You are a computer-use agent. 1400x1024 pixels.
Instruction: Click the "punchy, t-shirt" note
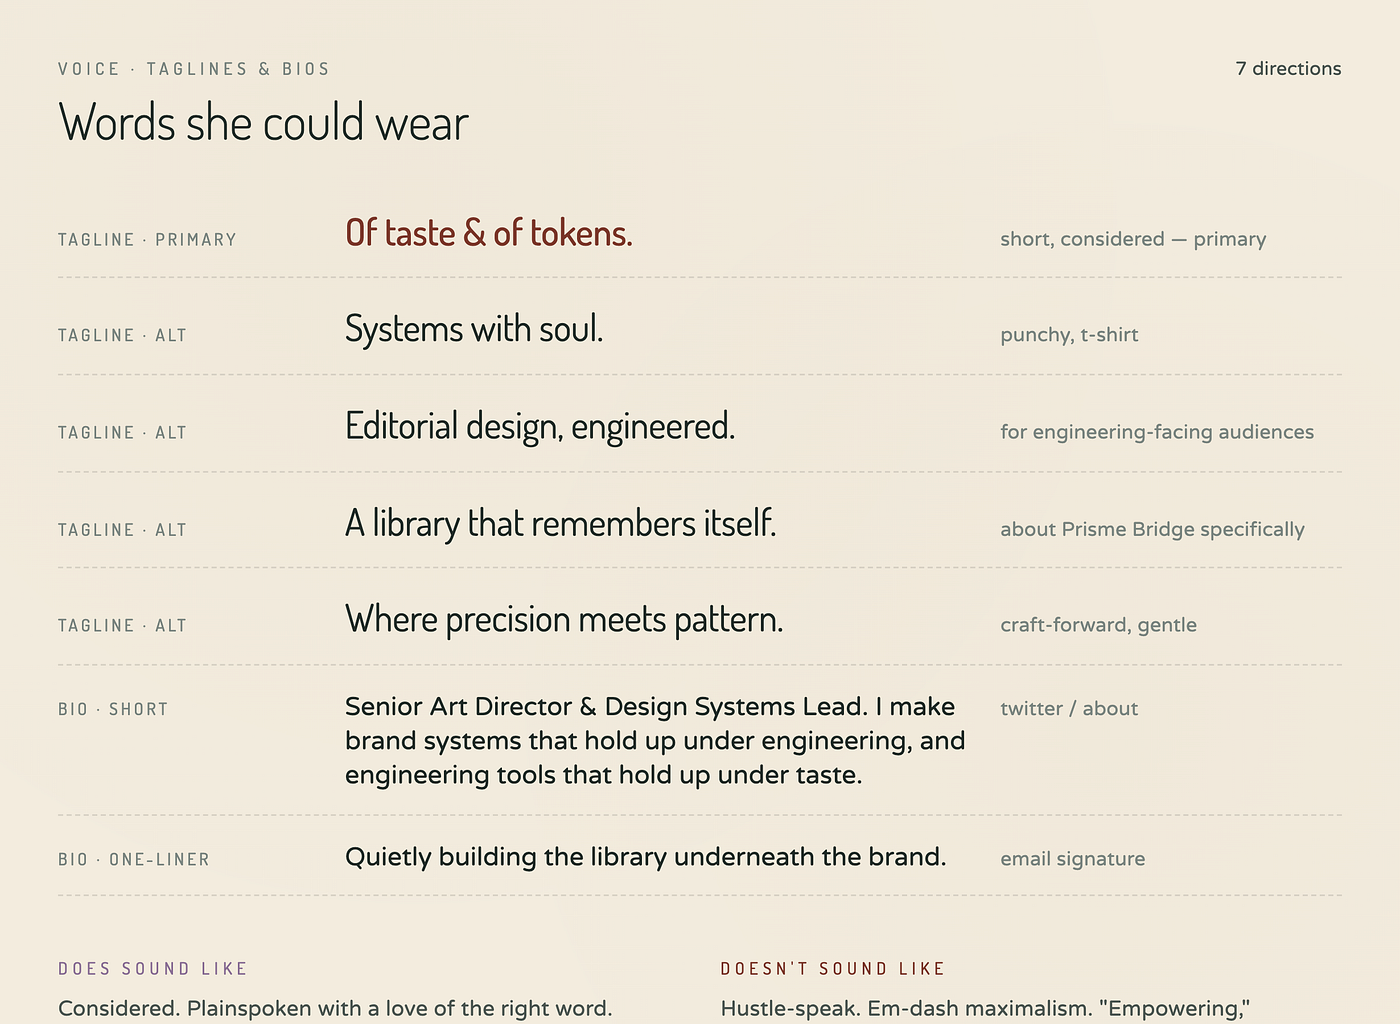pyautogui.click(x=1069, y=335)
